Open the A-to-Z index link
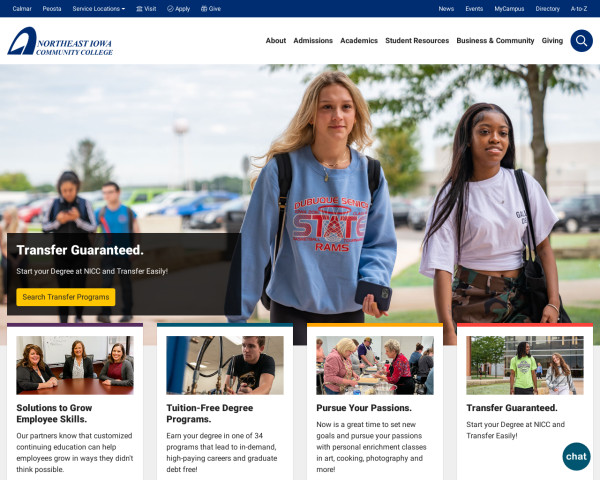This screenshot has height=480, width=600. (x=579, y=8)
